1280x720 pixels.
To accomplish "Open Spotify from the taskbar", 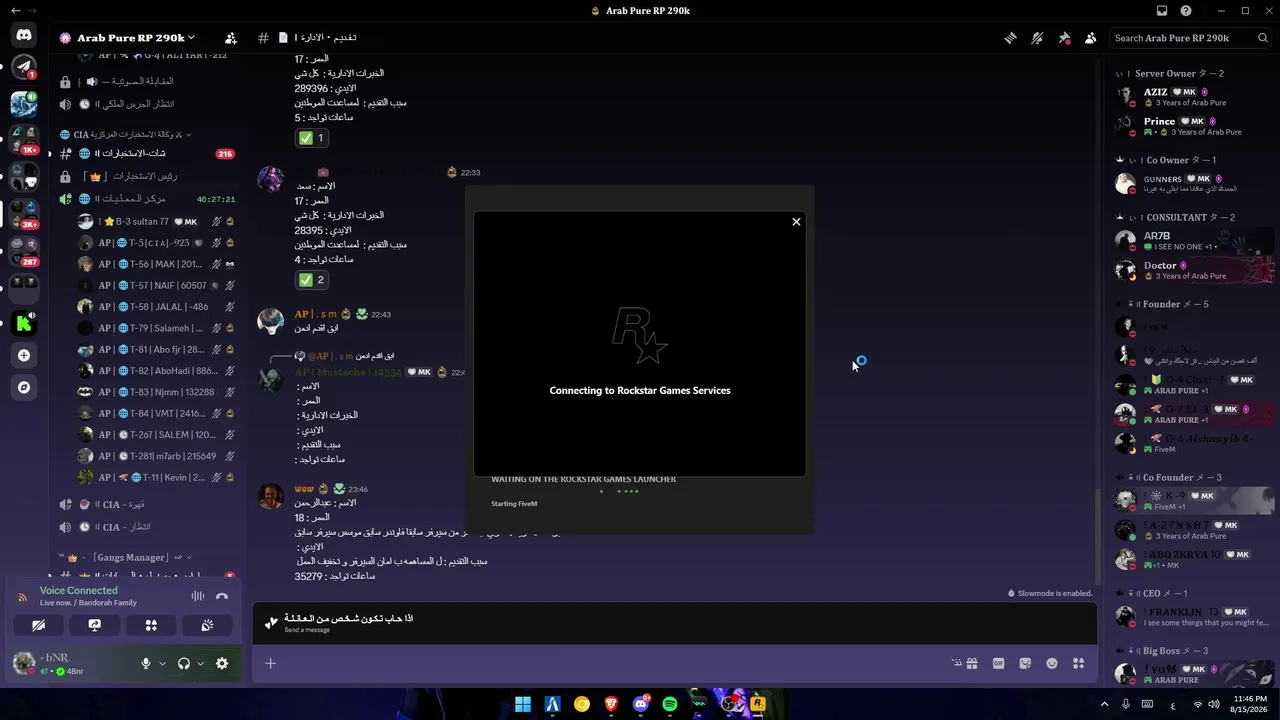I will (x=670, y=704).
